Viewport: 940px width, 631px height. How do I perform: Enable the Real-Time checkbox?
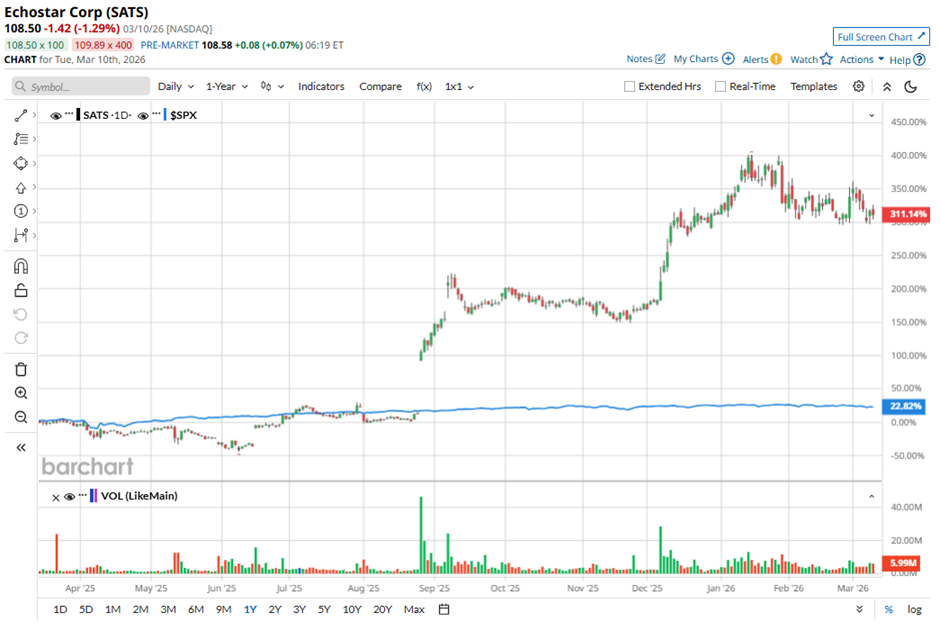pos(721,86)
